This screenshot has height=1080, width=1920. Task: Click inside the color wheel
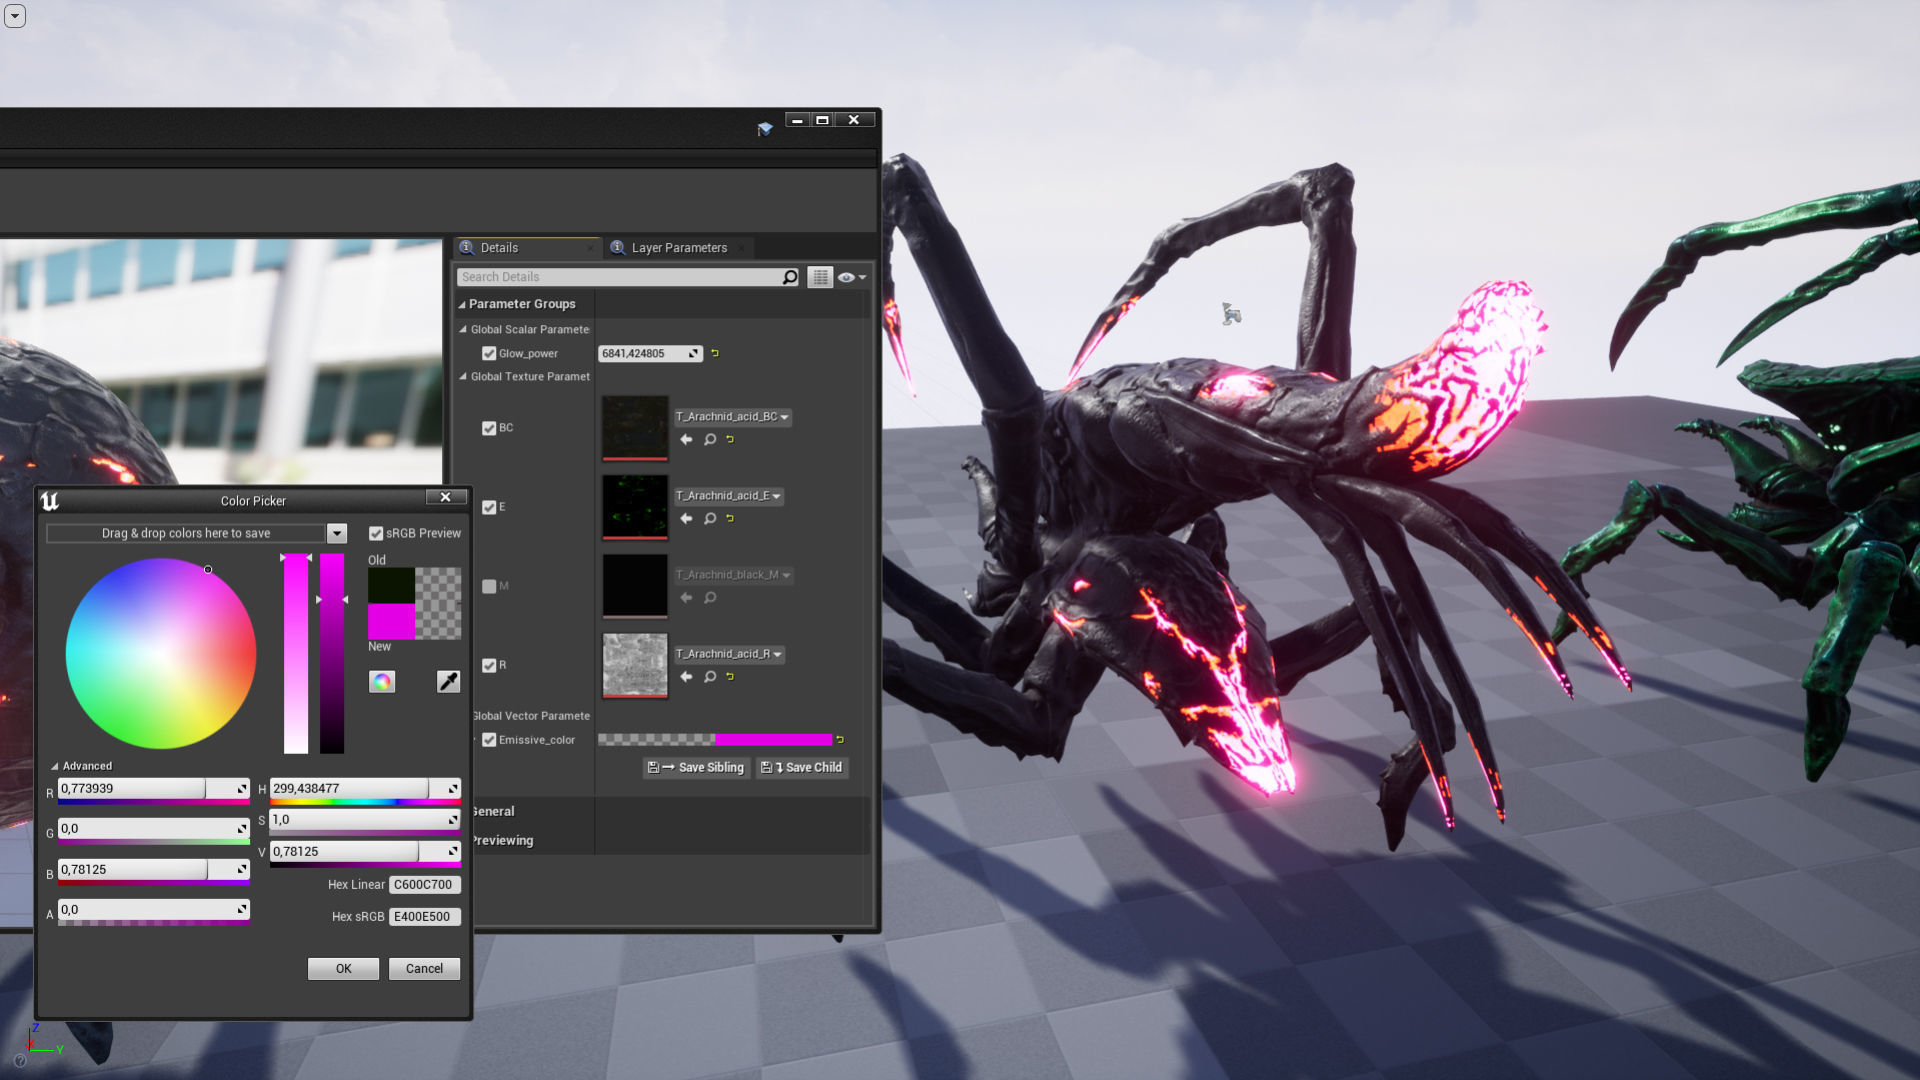(x=161, y=654)
